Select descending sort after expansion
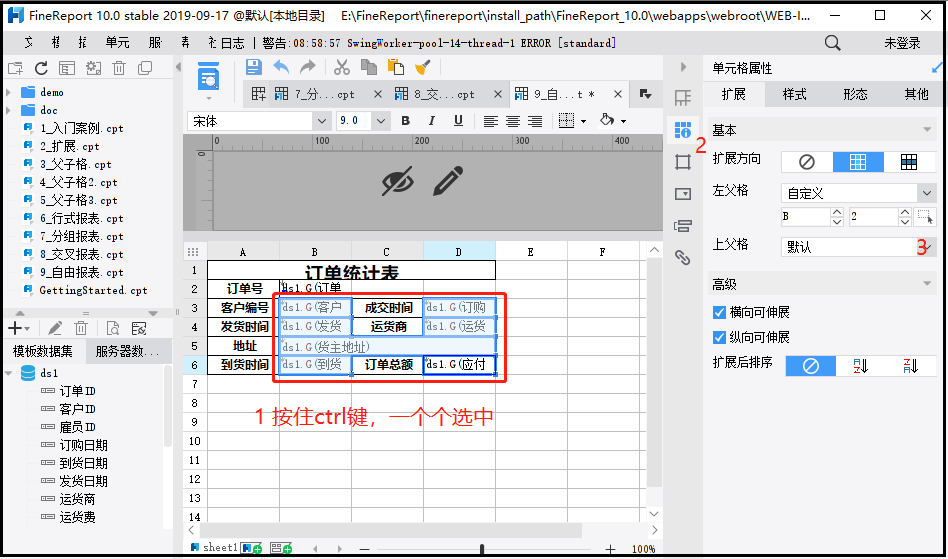948x559 pixels. tap(911, 366)
